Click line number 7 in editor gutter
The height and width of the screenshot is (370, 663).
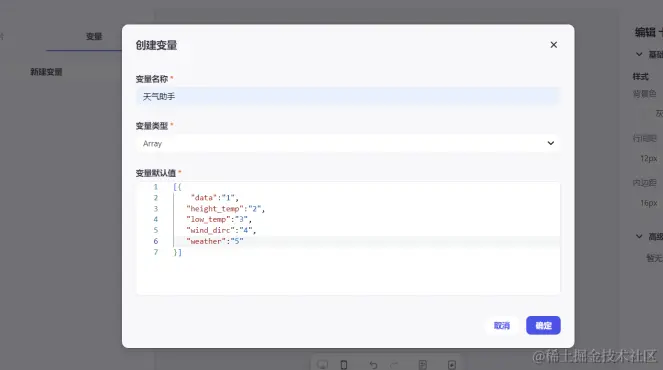[x=156, y=252]
